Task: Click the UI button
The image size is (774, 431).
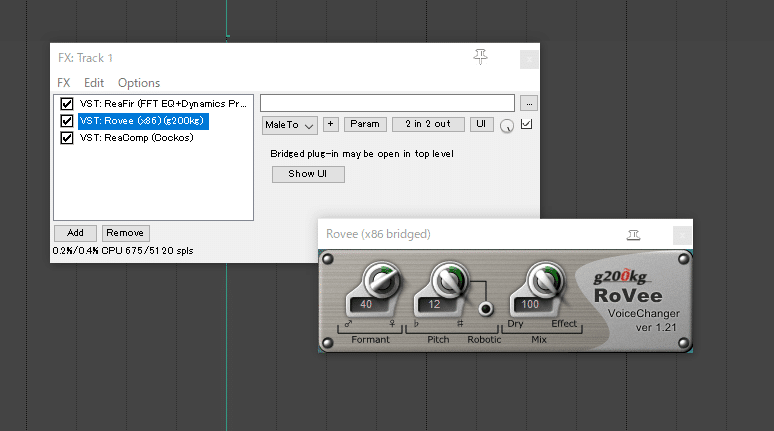Action: (x=481, y=124)
